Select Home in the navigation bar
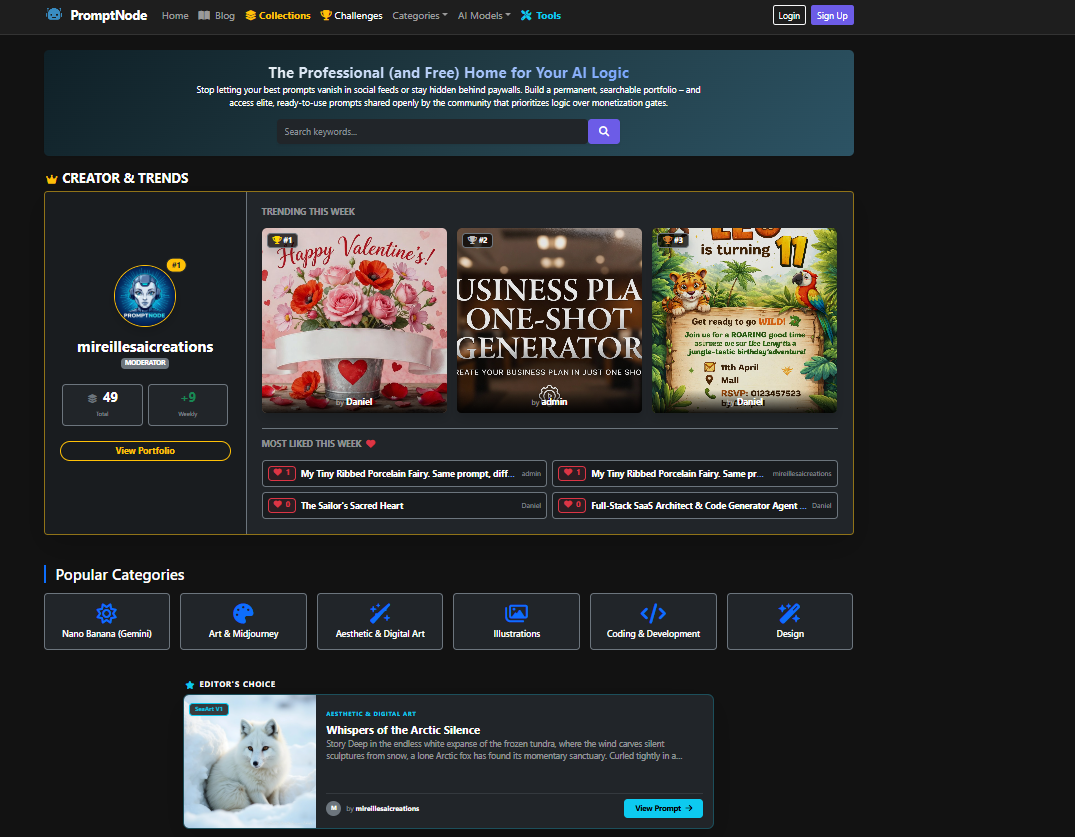The height and width of the screenshot is (837, 1075). [175, 15]
